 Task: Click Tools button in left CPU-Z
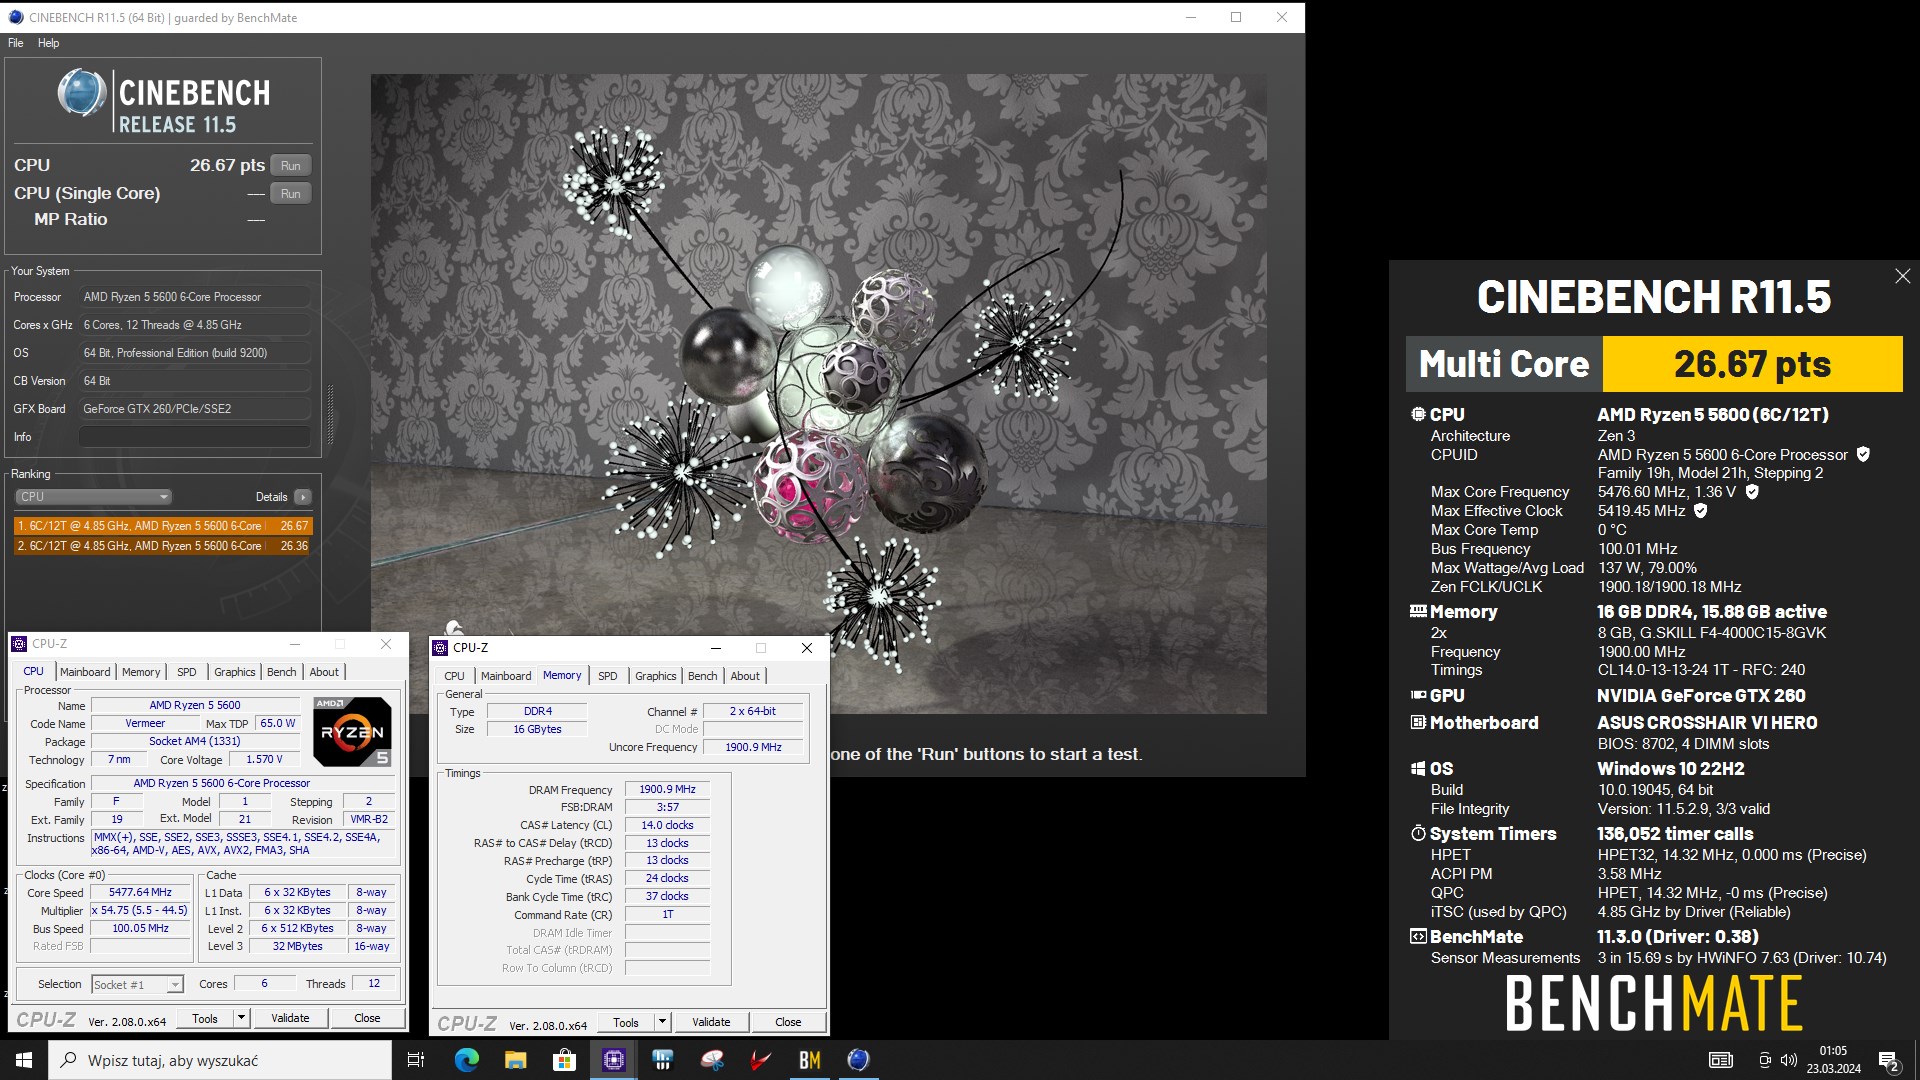[x=205, y=1018]
